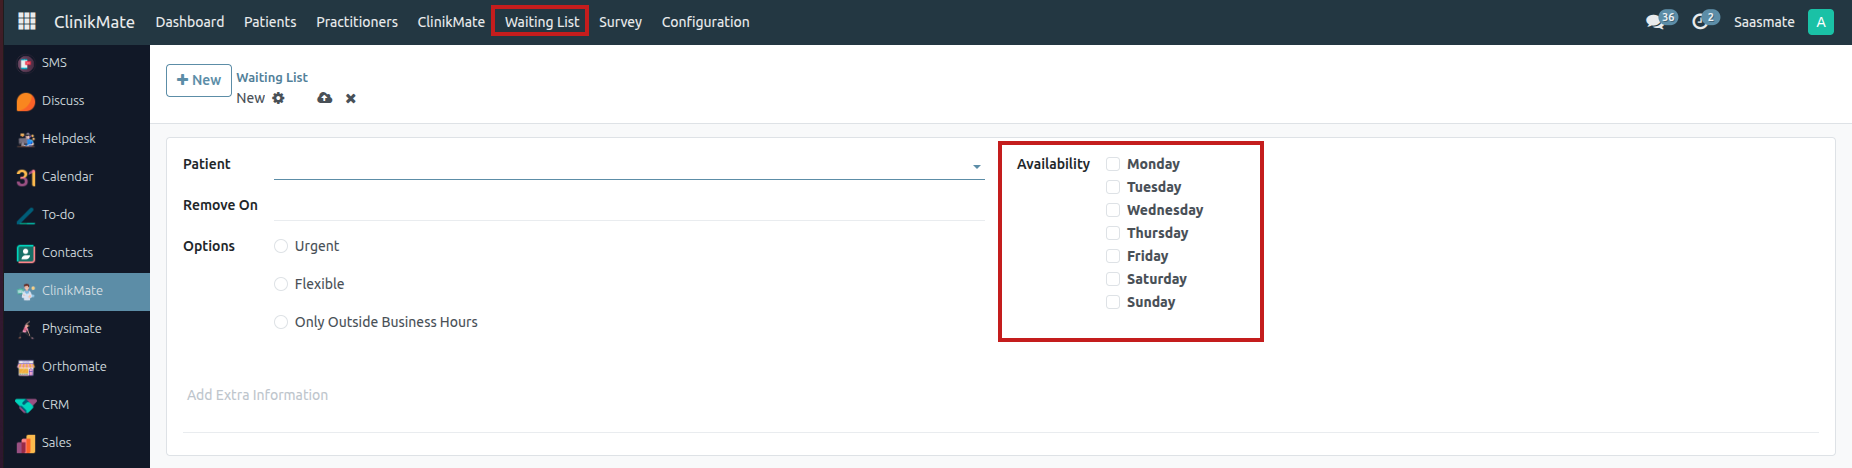Click the New record button
1852x468 pixels.
point(199,80)
